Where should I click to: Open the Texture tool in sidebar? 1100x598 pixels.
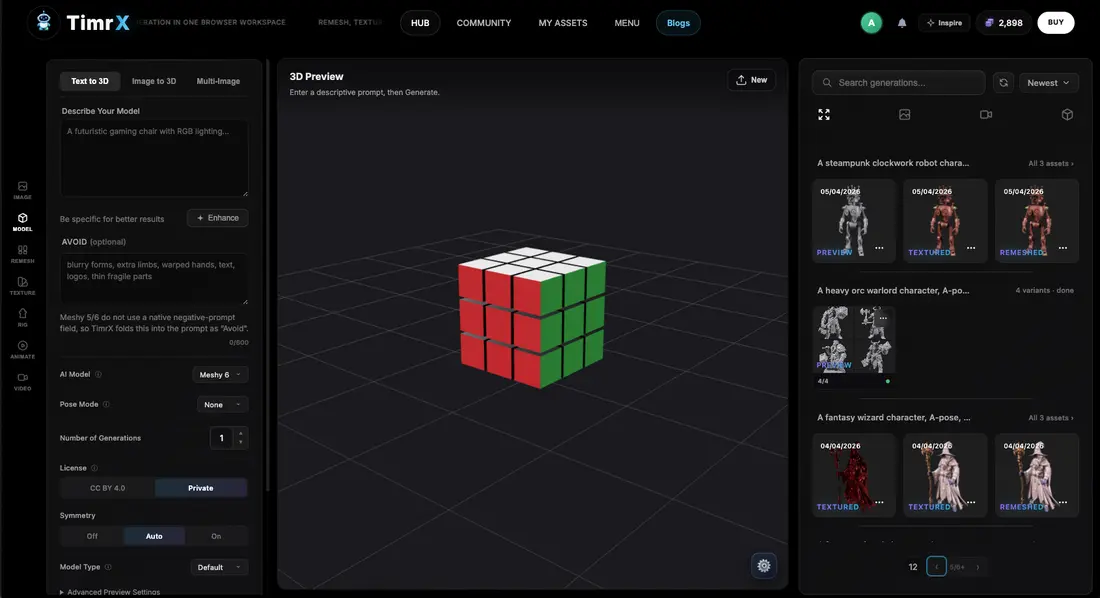(x=22, y=286)
